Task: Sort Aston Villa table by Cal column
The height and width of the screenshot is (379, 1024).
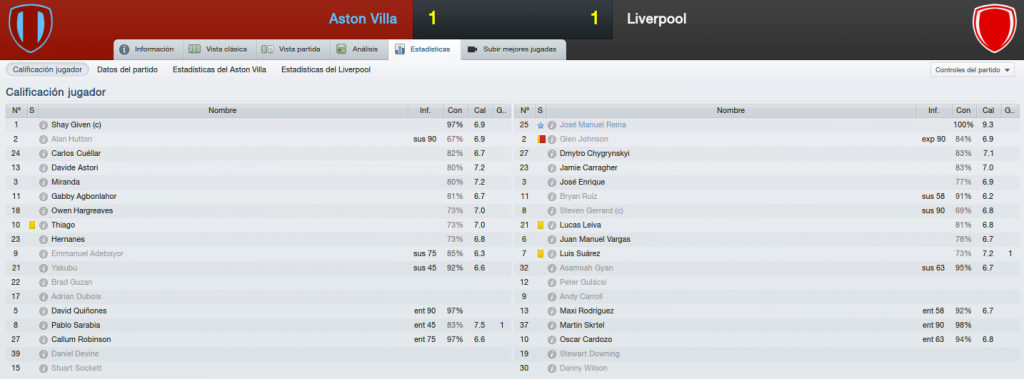Action: pyautogui.click(x=479, y=110)
